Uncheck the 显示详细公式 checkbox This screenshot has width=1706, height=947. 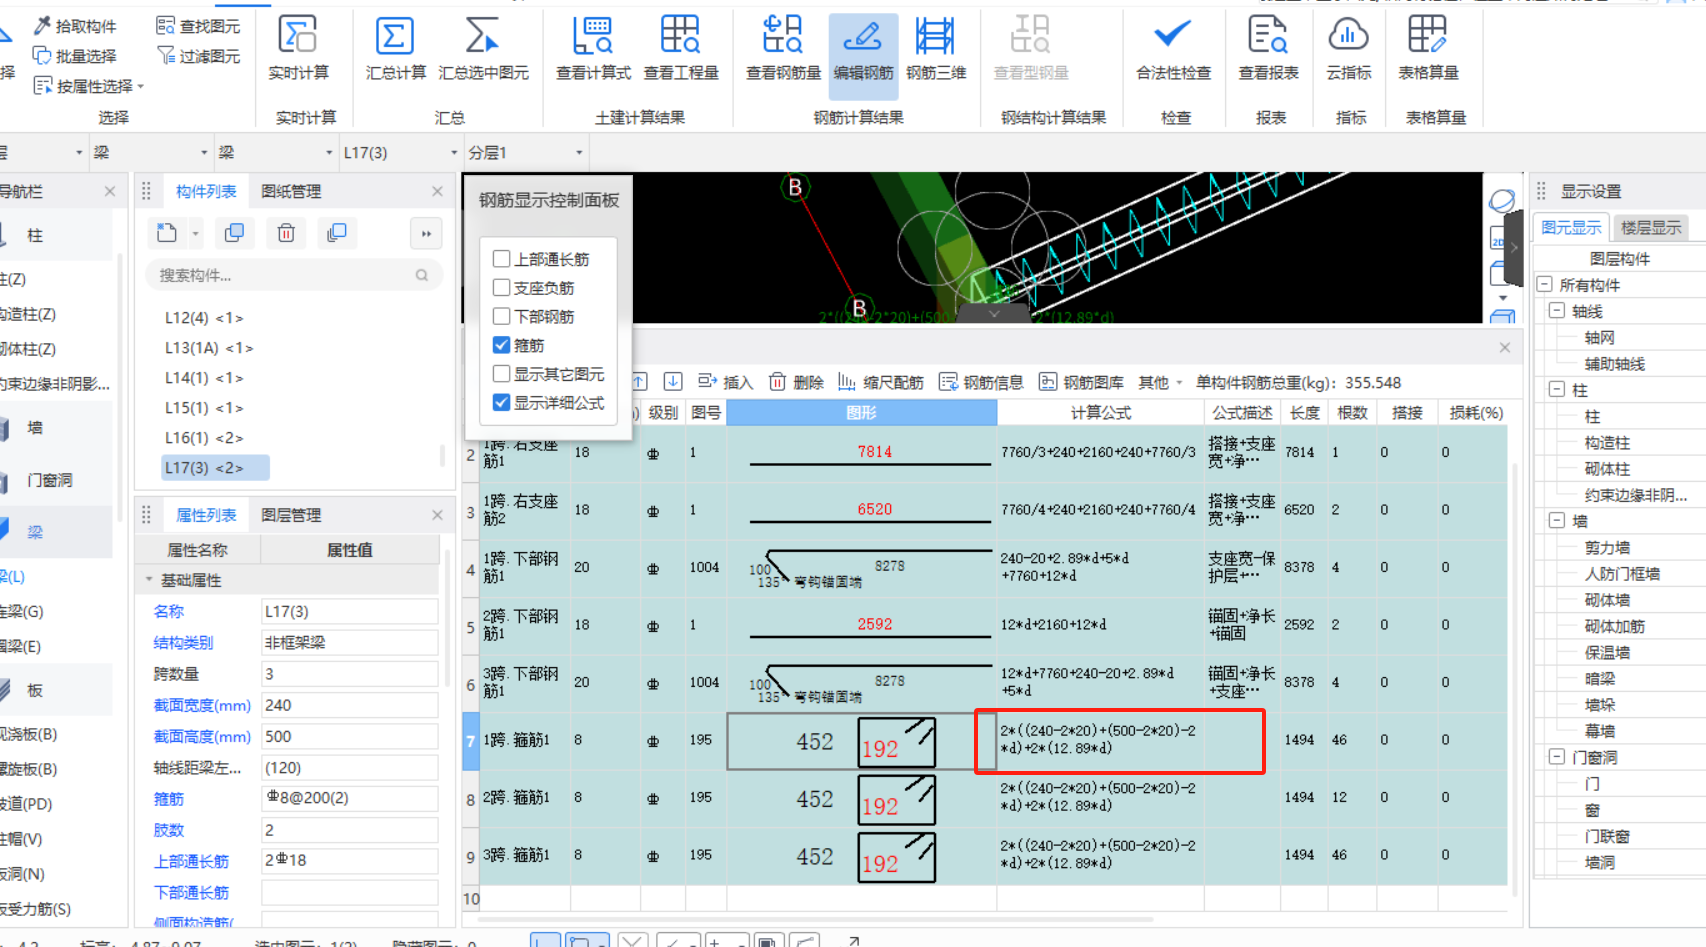502,402
